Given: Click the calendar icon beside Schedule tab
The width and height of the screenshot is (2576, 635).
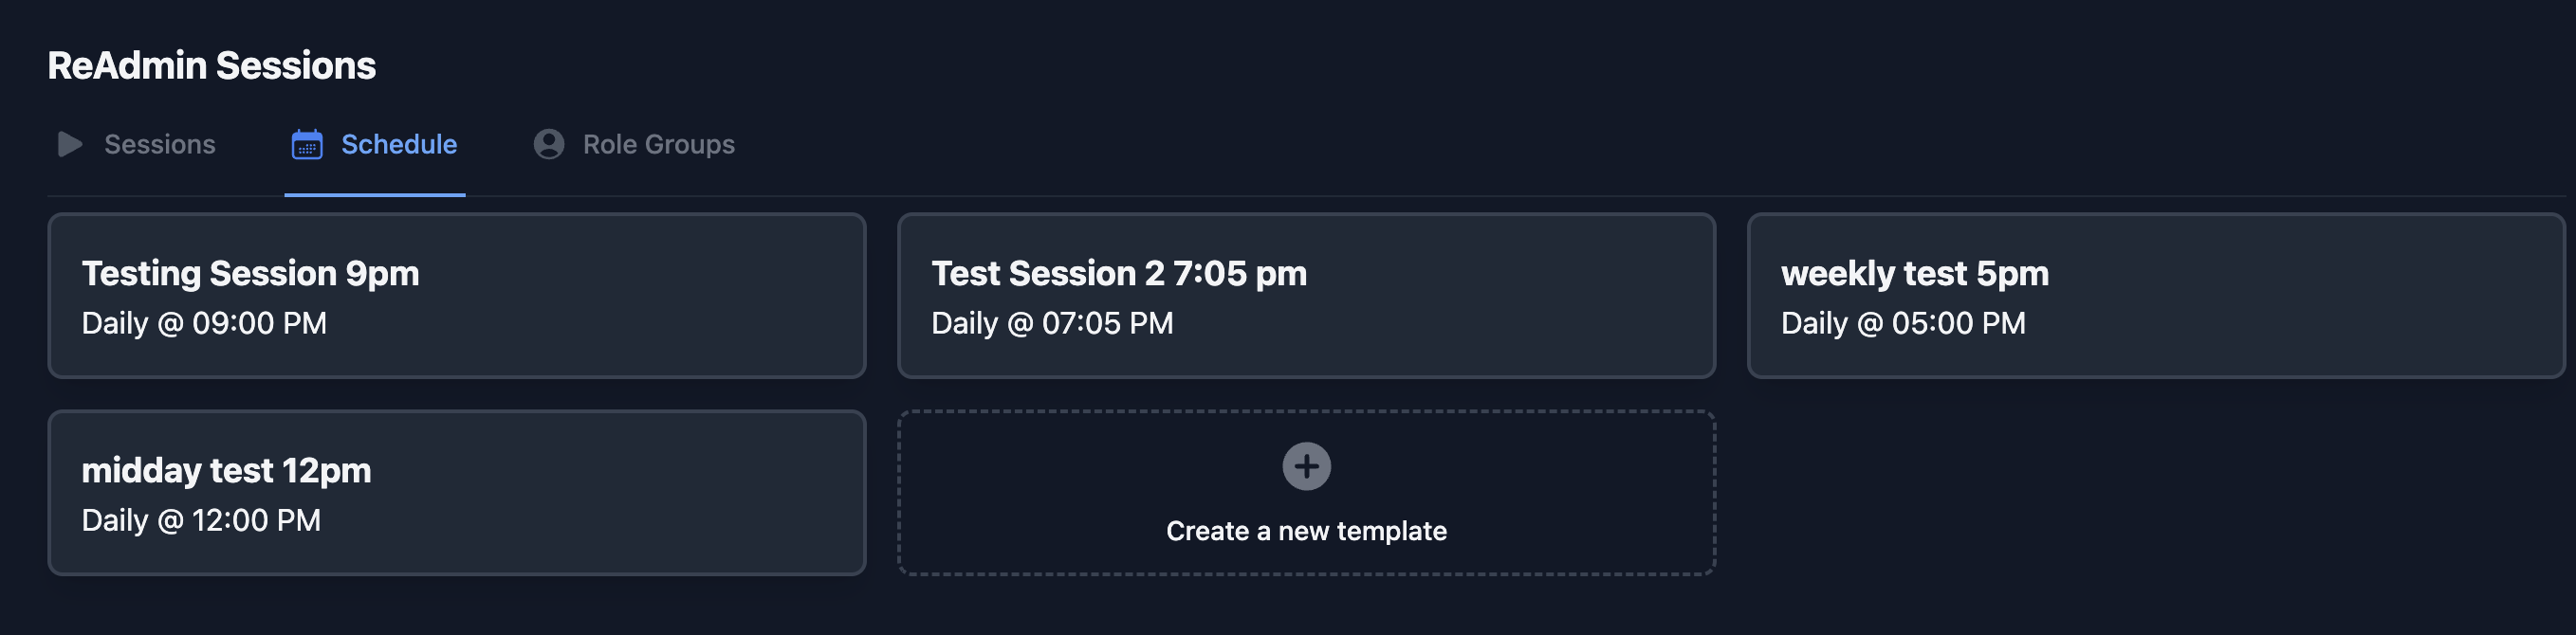Looking at the screenshot, I should [306, 144].
